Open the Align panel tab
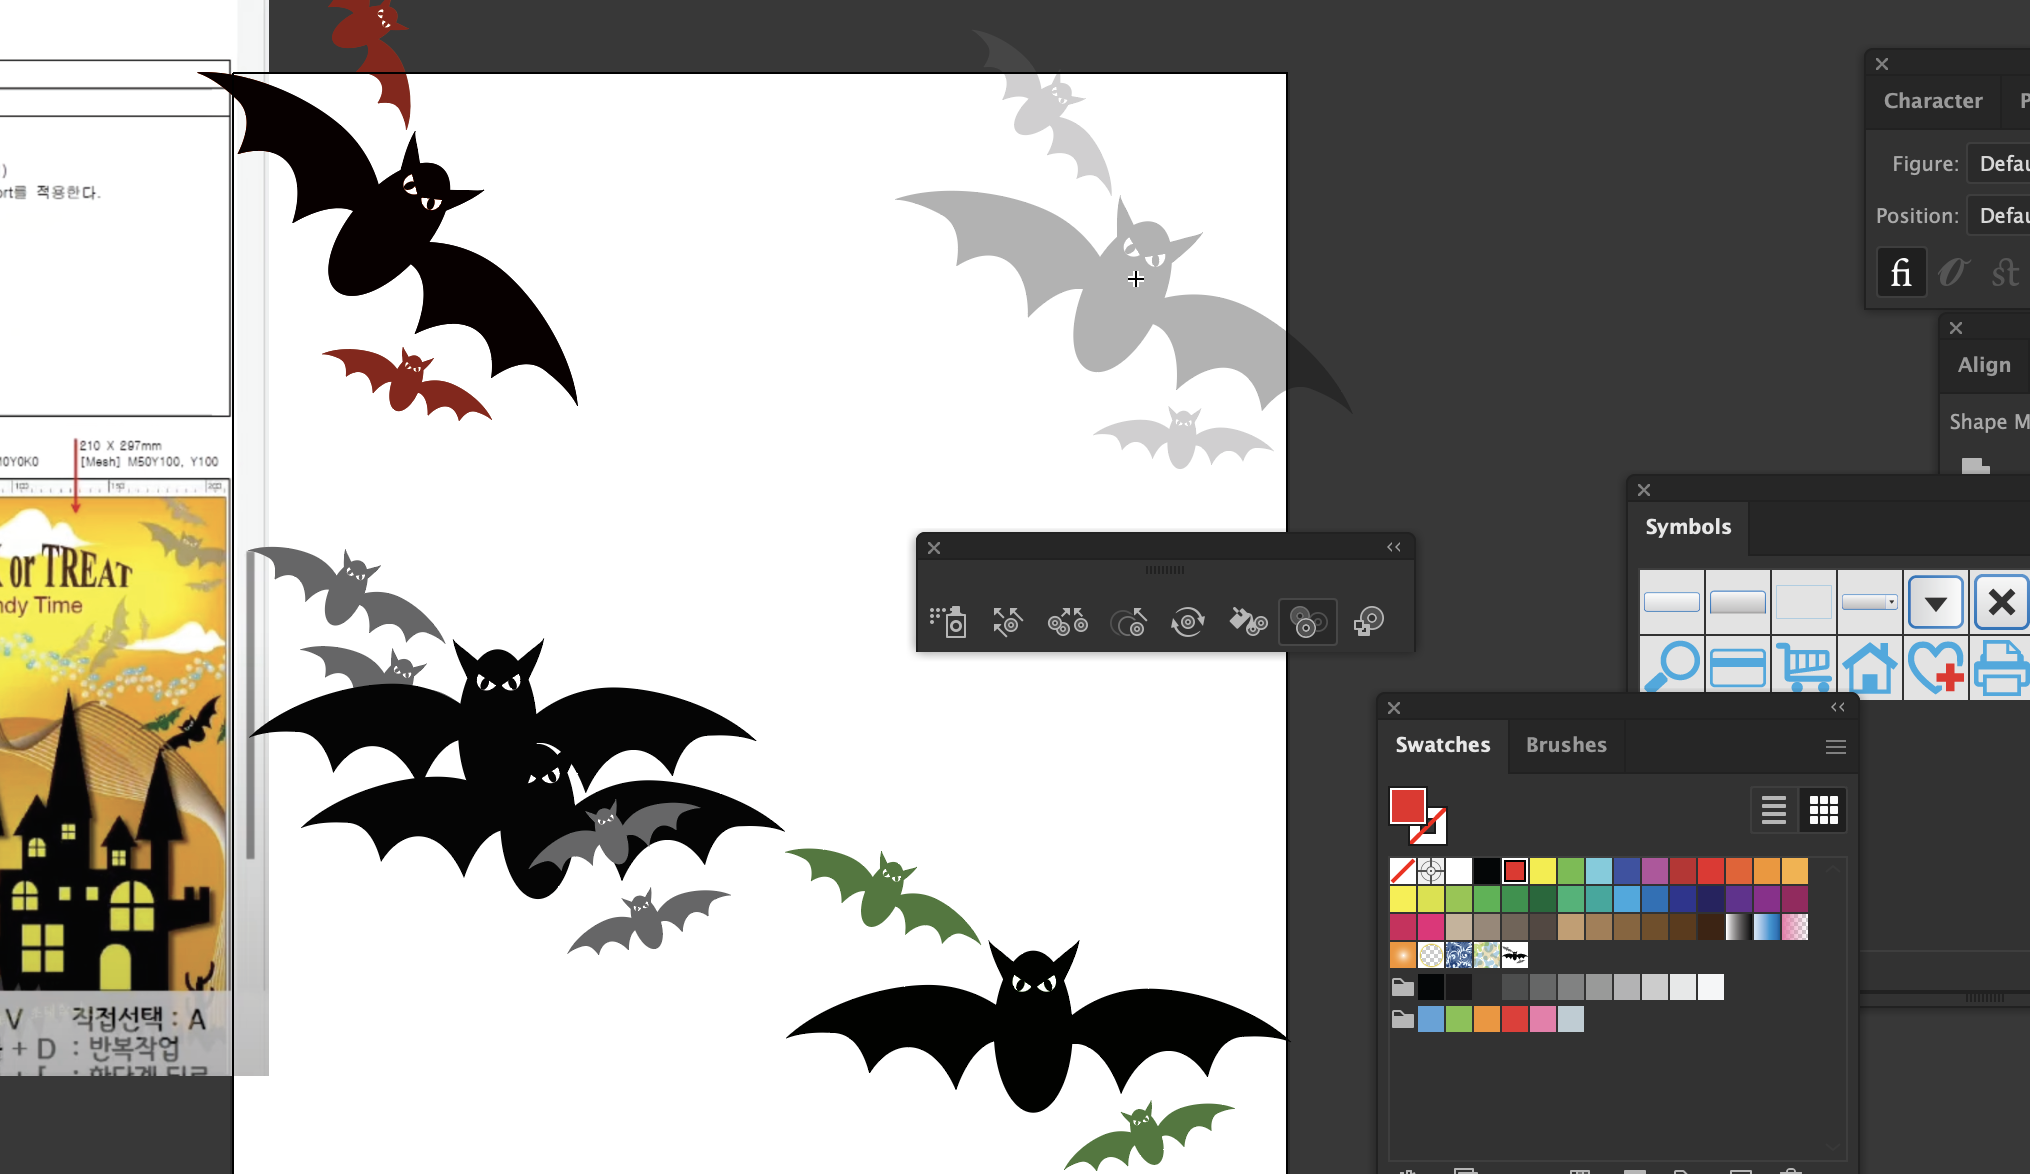 (x=1984, y=365)
